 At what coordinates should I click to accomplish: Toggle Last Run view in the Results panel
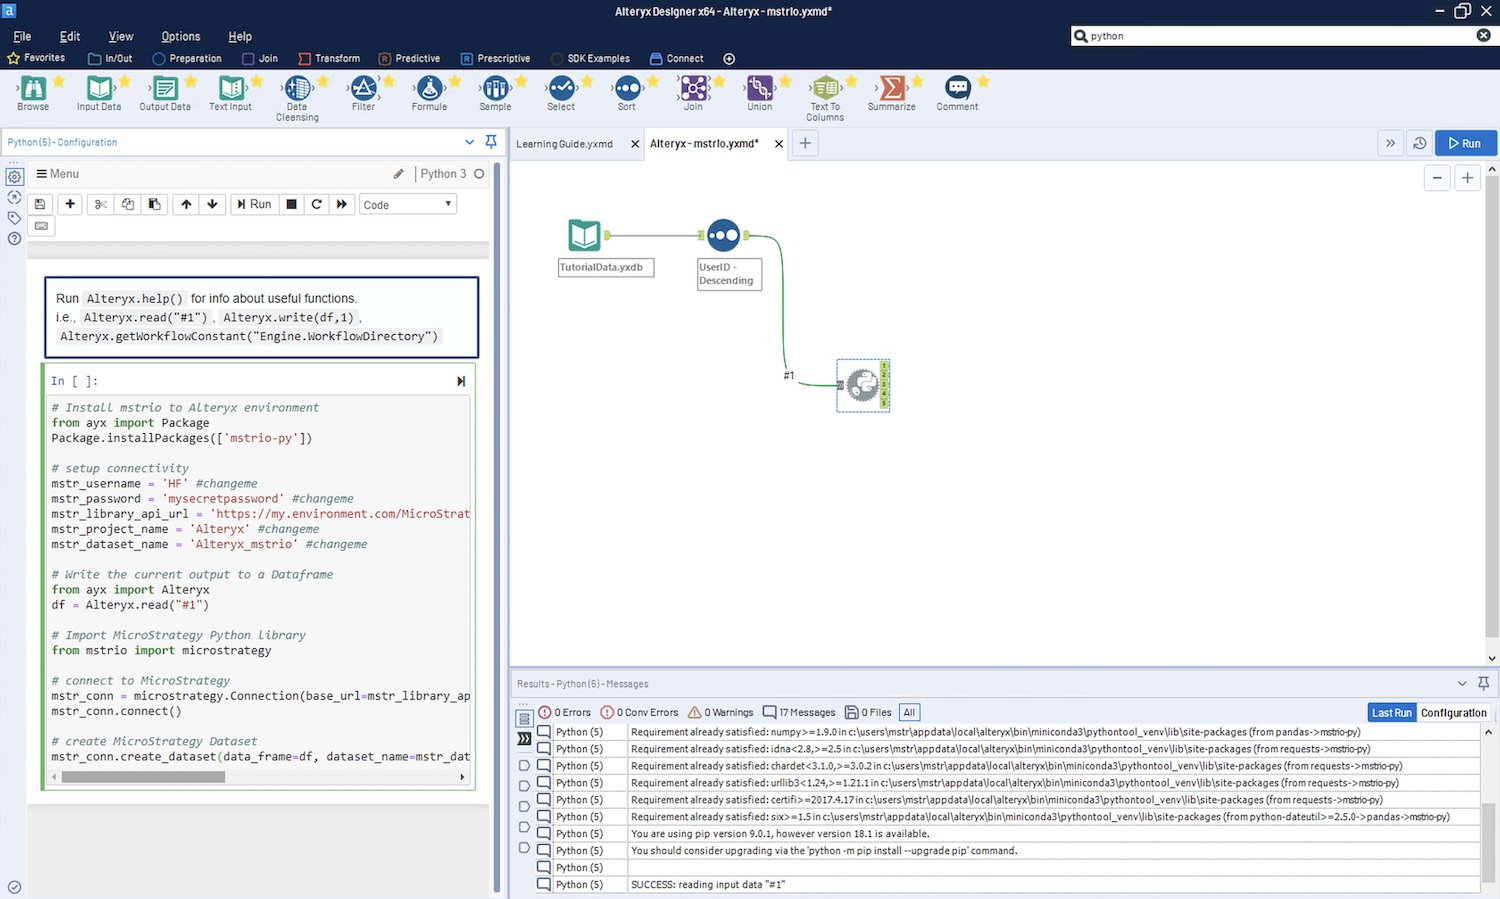(x=1391, y=712)
